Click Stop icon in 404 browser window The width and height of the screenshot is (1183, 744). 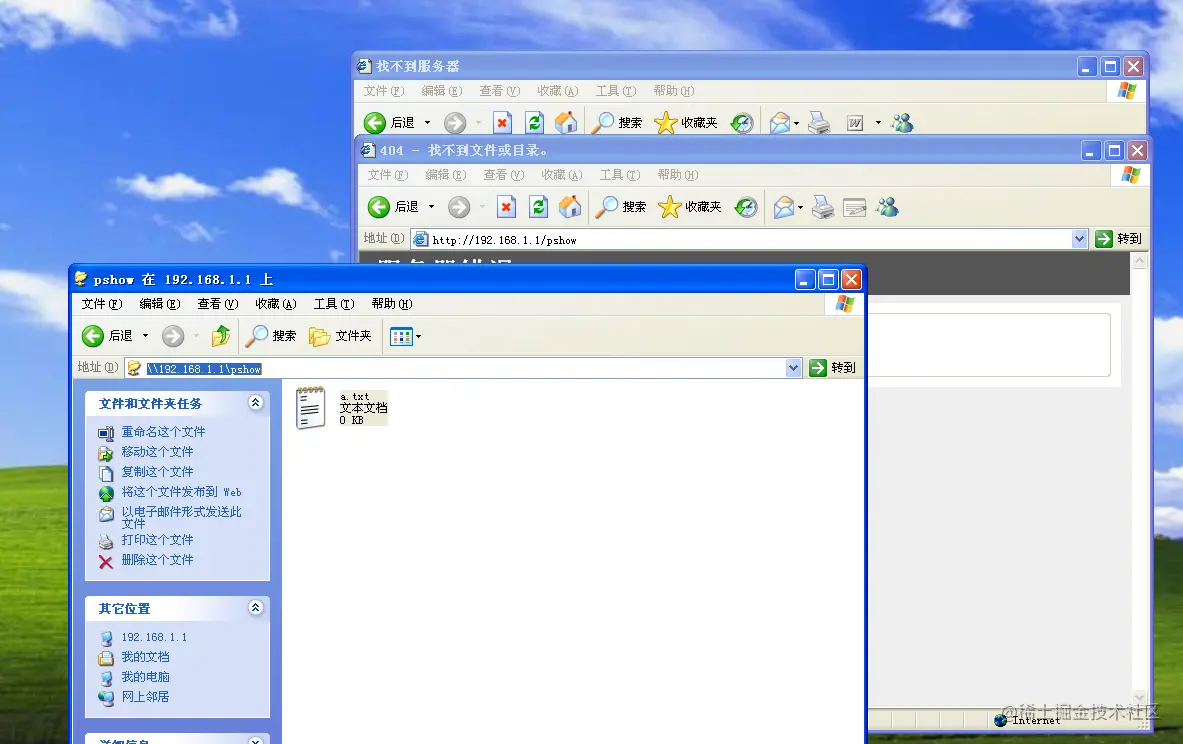(506, 207)
